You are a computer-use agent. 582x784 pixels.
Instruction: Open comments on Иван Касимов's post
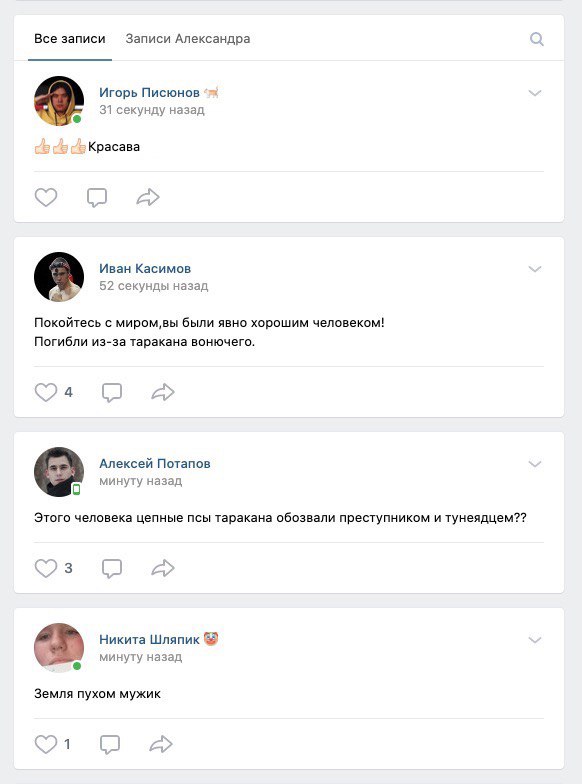(112, 392)
